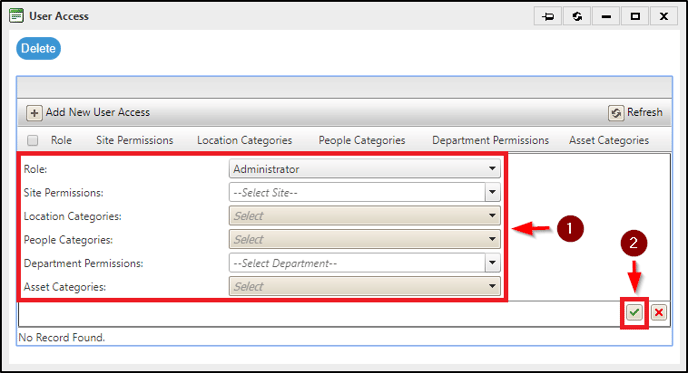The height and width of the screenshot is (373, 688).
Task: Click the plus icon to add user access
Action: pyautogui.click(x=34, y=113)
